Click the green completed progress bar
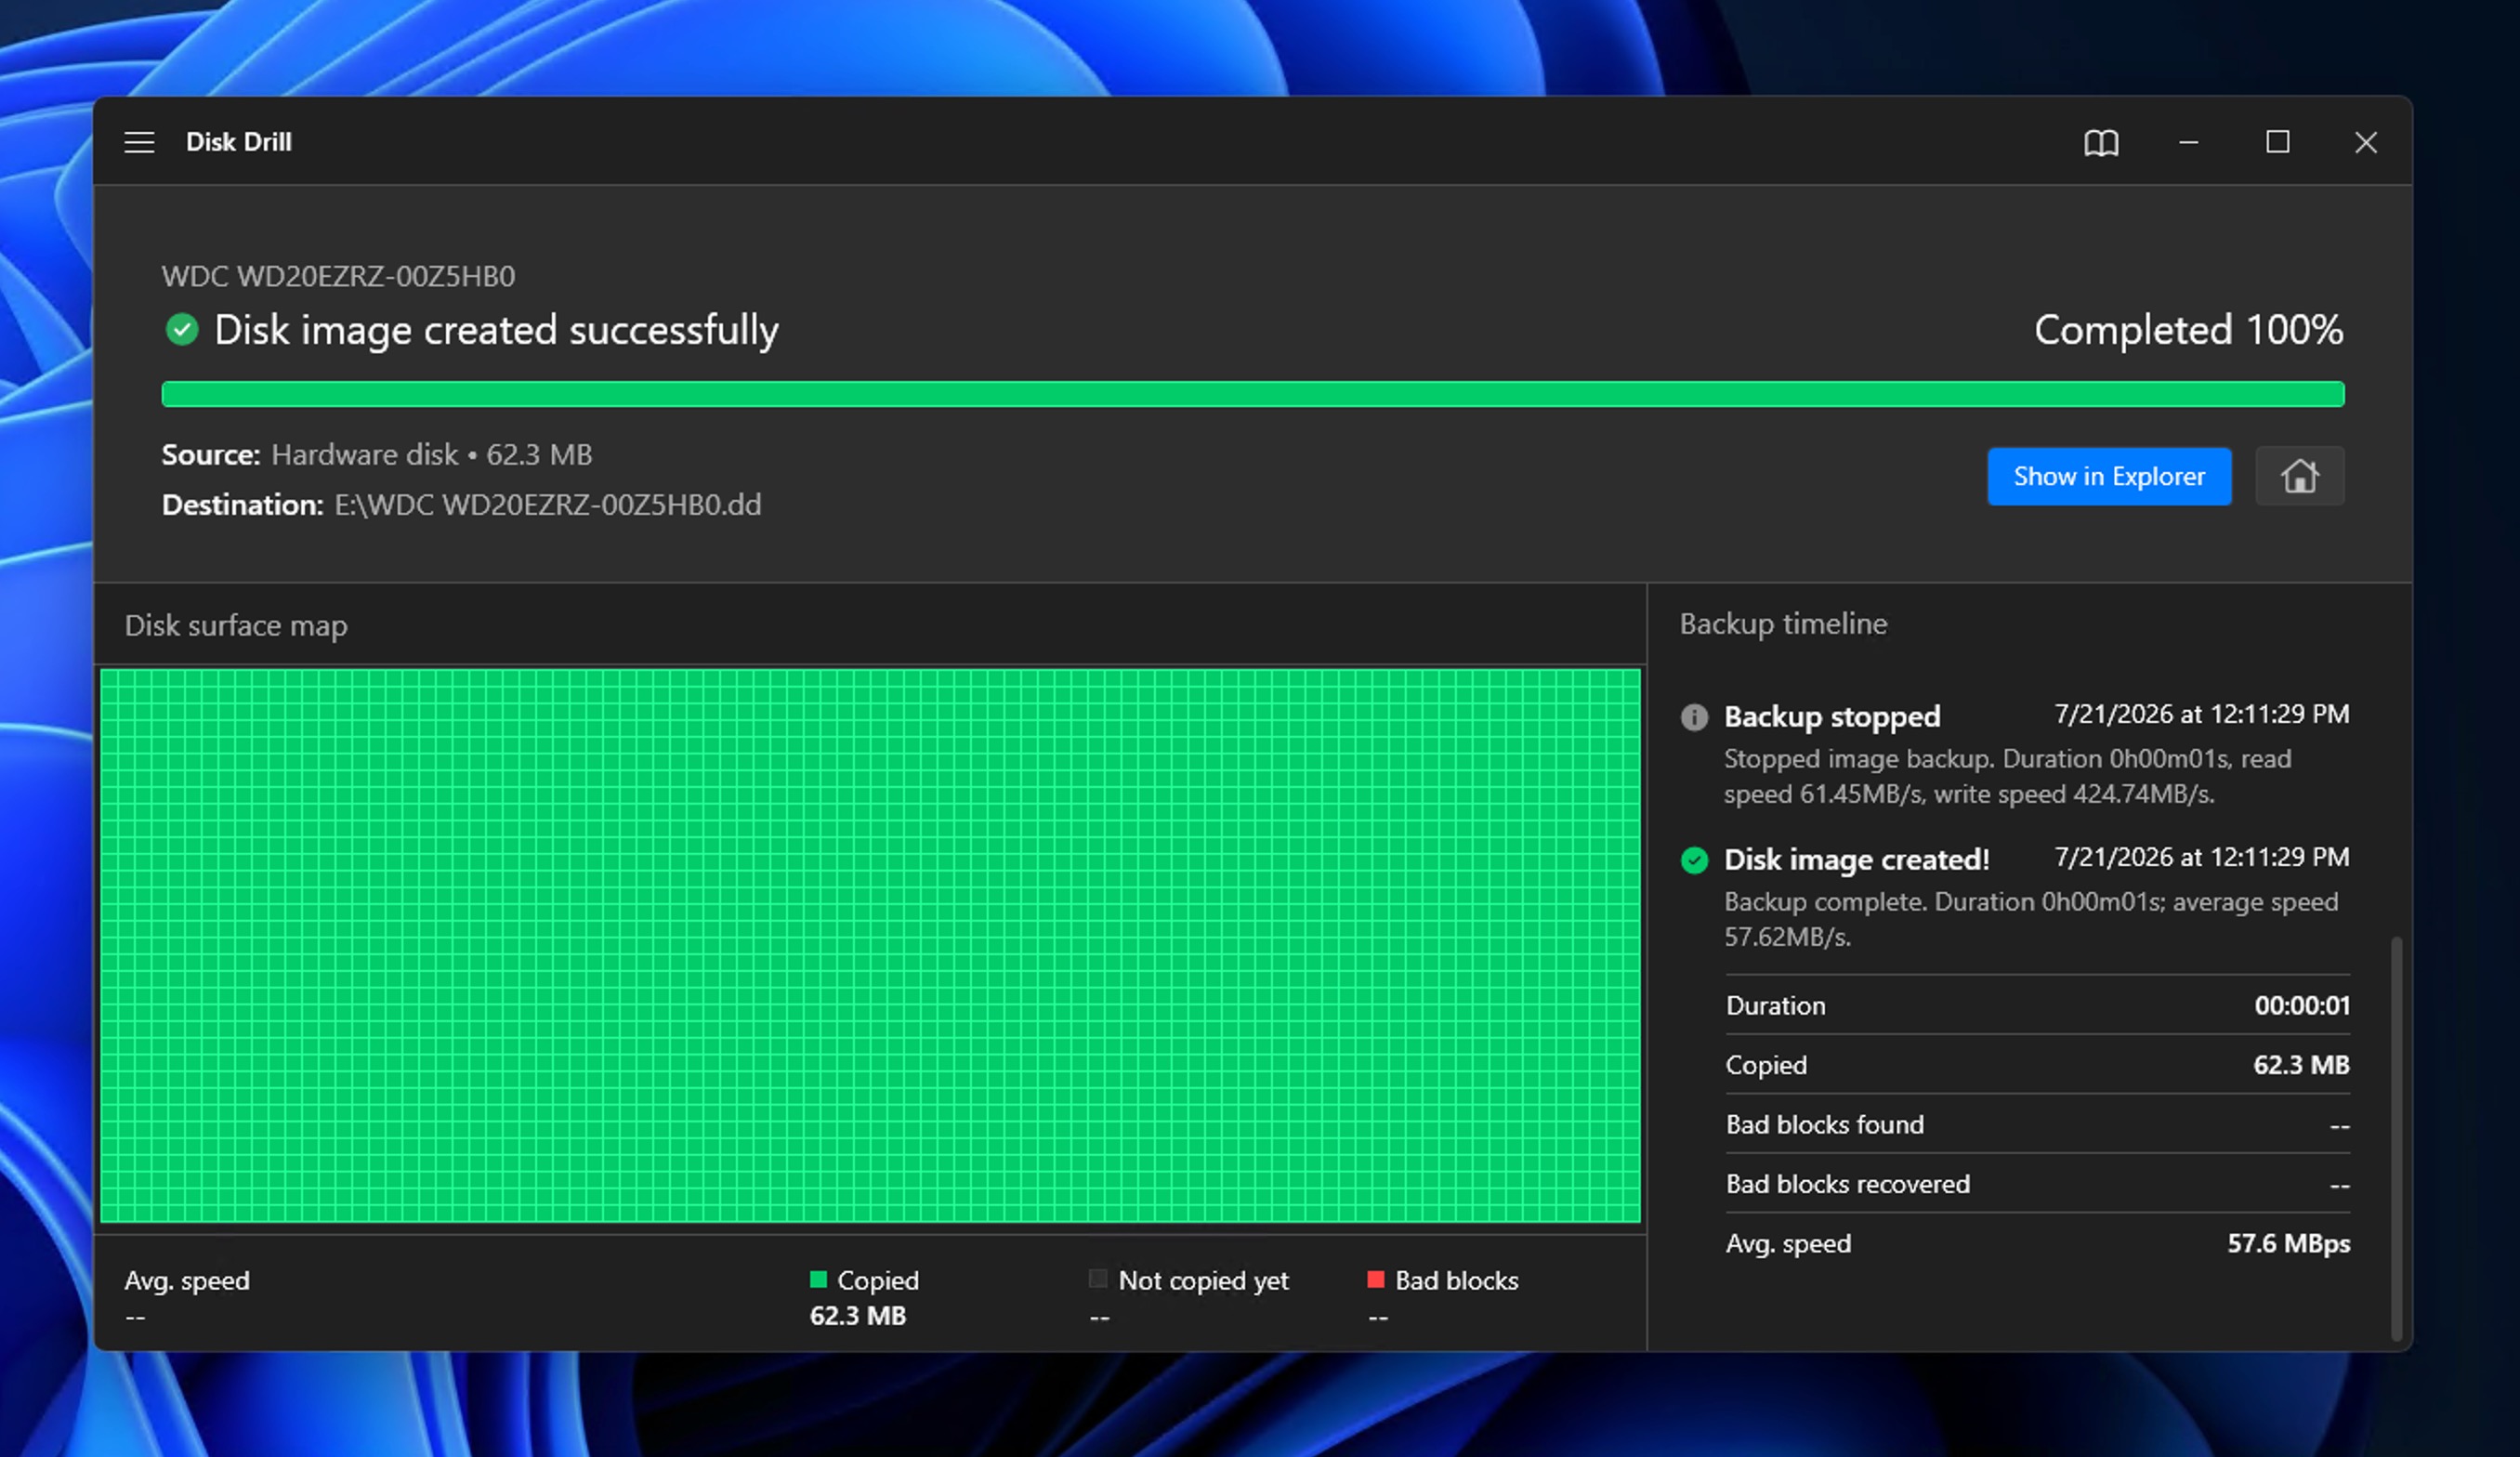The image size is (2520, 1457). click(x=1253, y=394)
